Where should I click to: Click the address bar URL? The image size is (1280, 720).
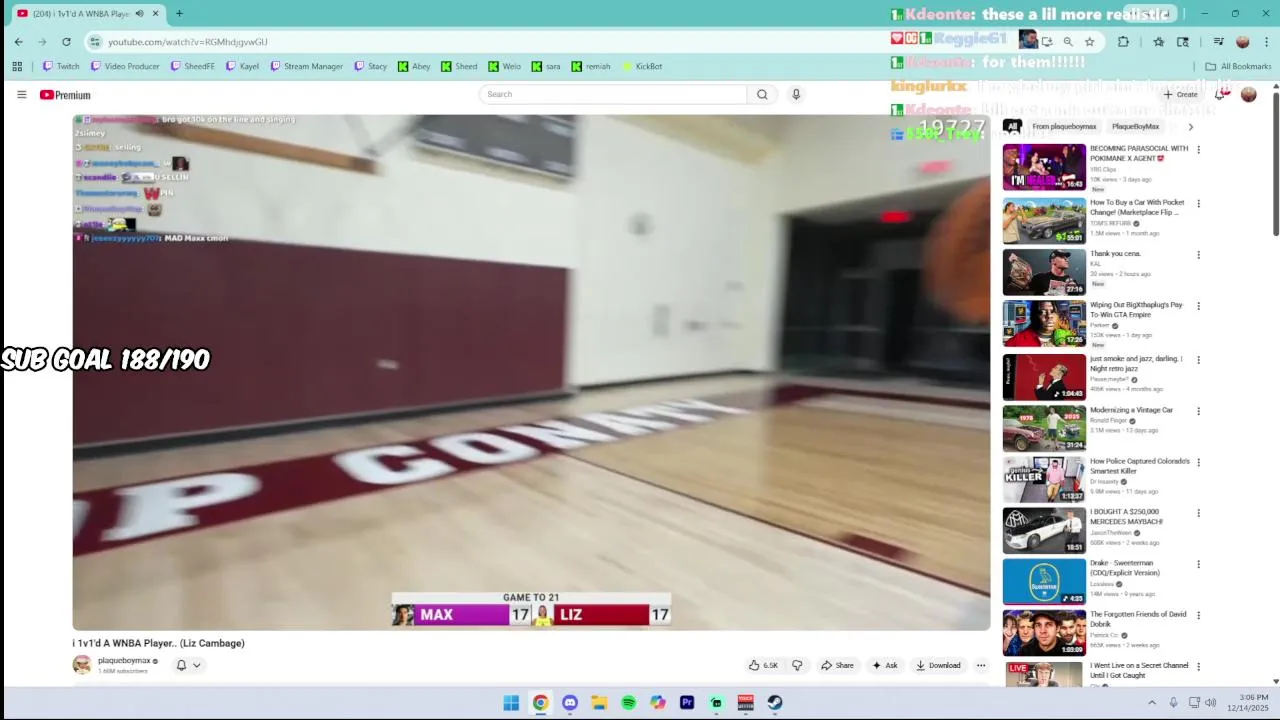pyautogui.click(x=188, y=42)
